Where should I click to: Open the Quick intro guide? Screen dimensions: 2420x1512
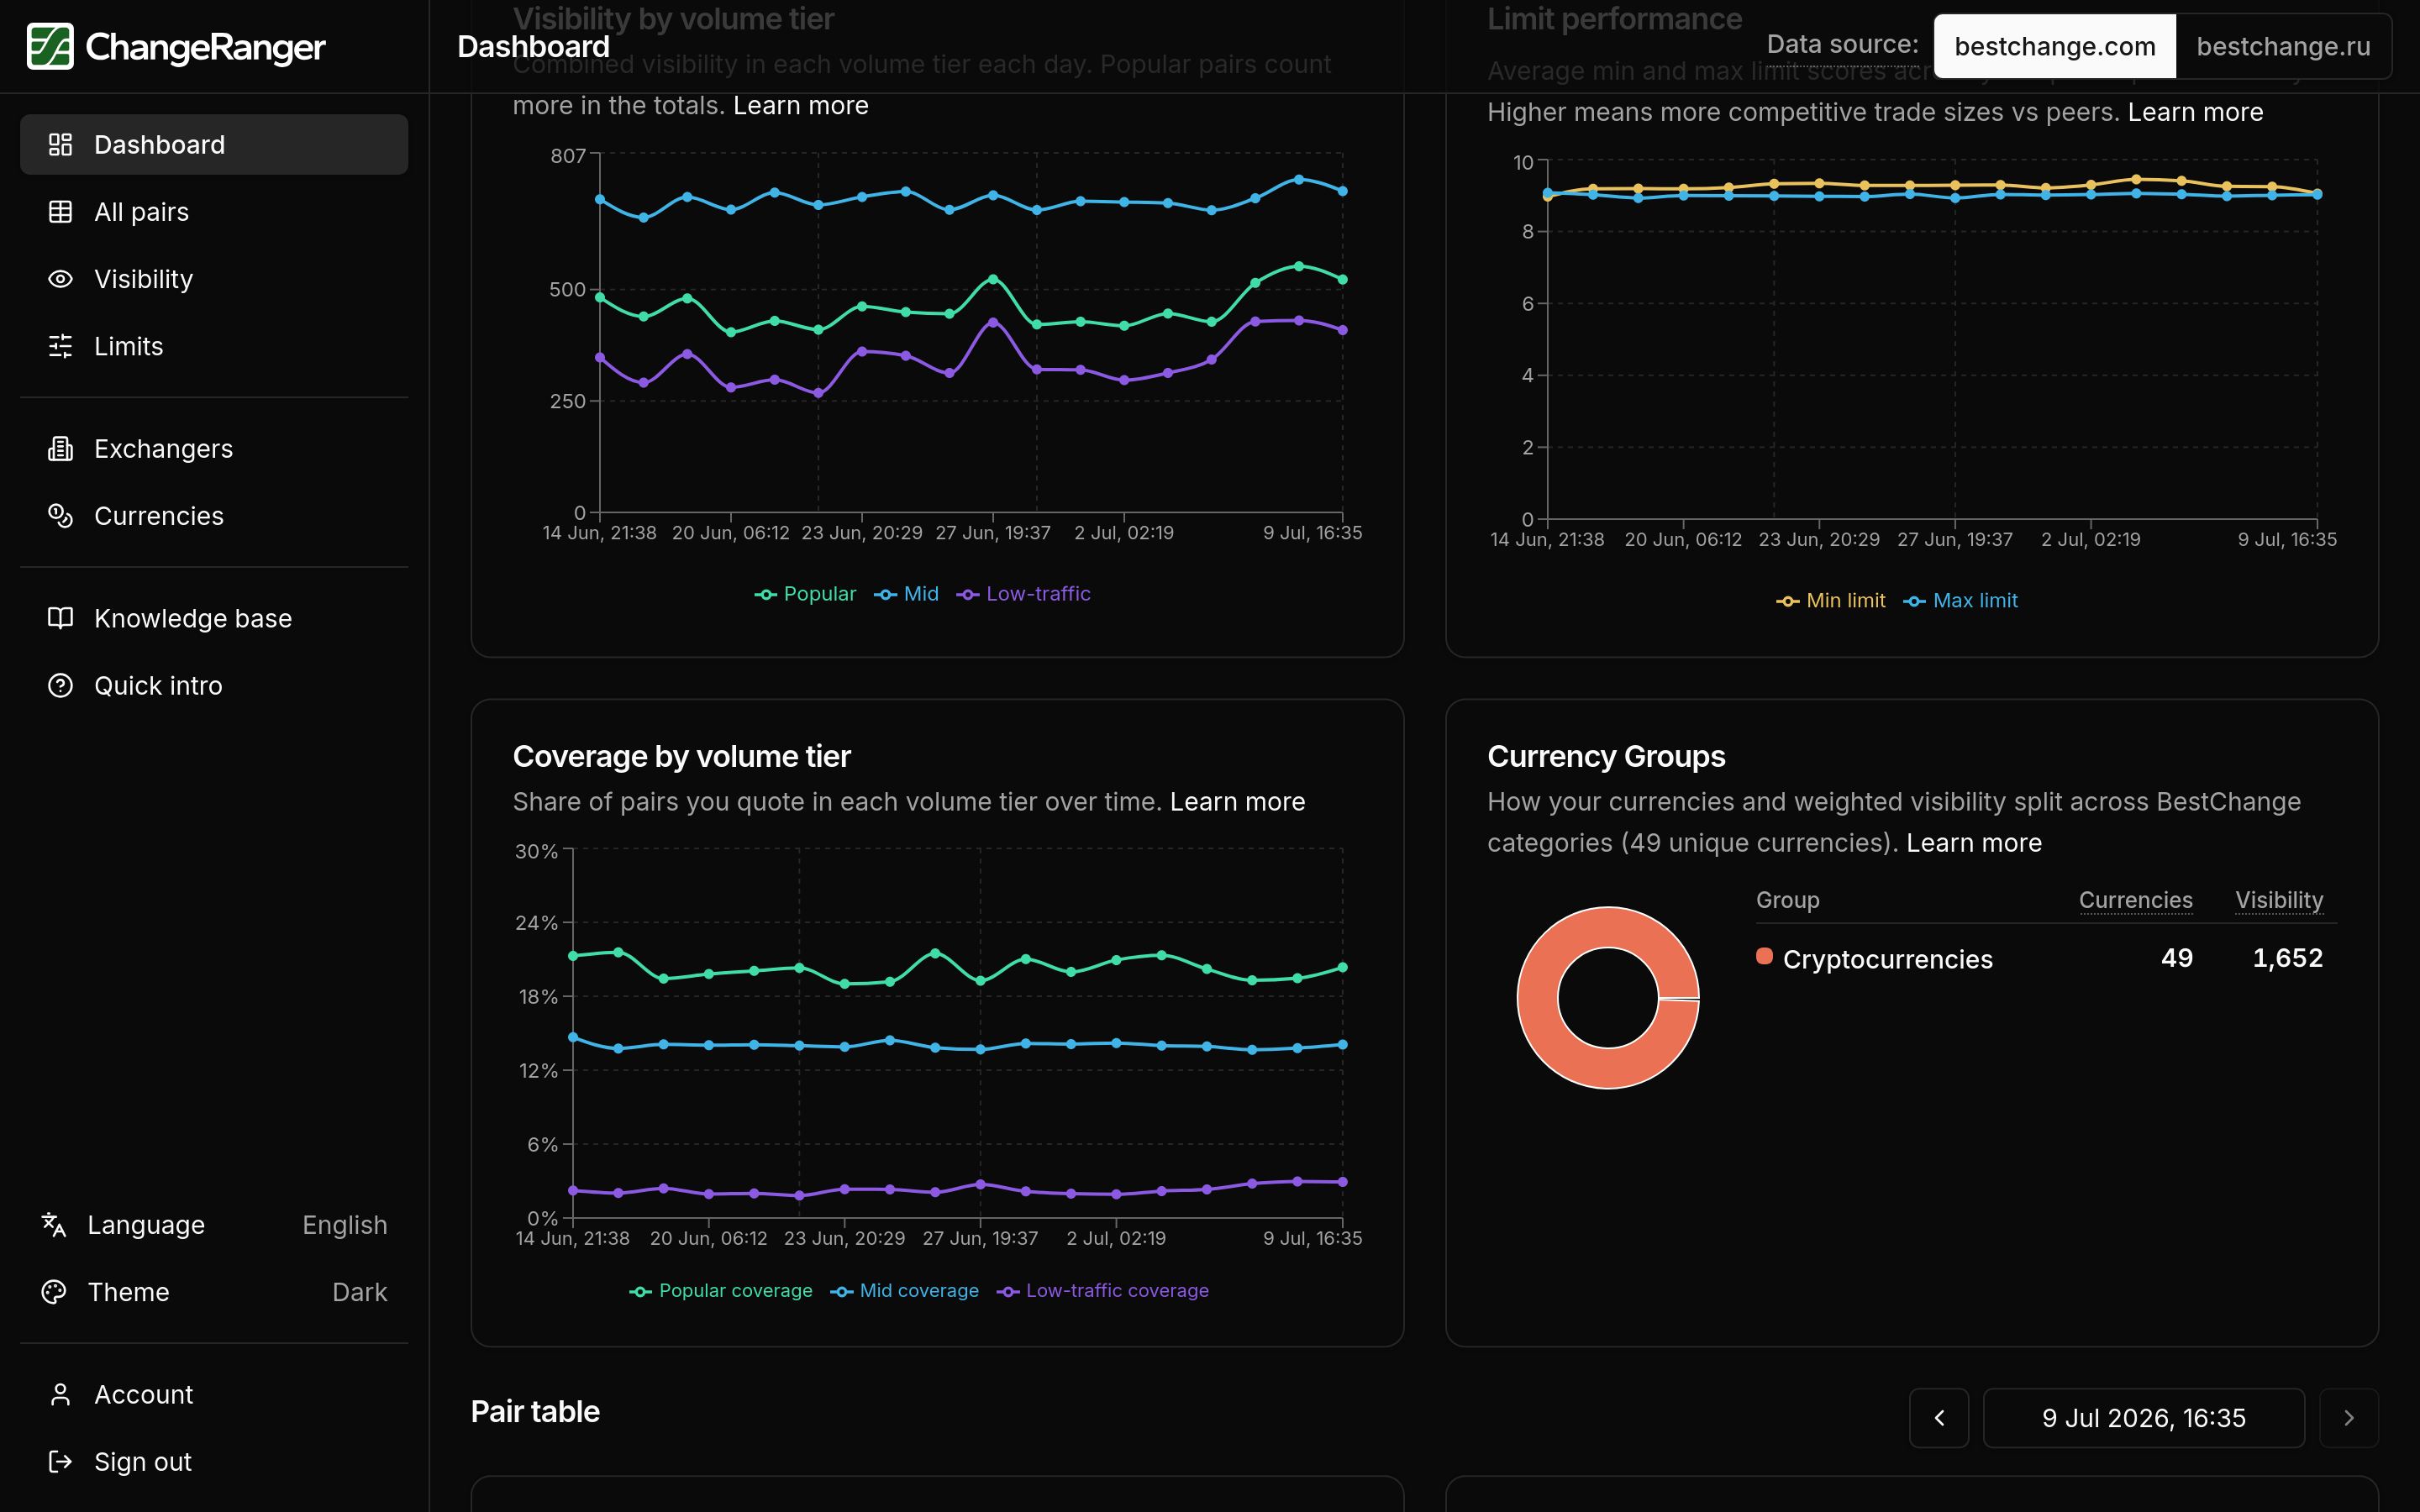coord(214,685)
